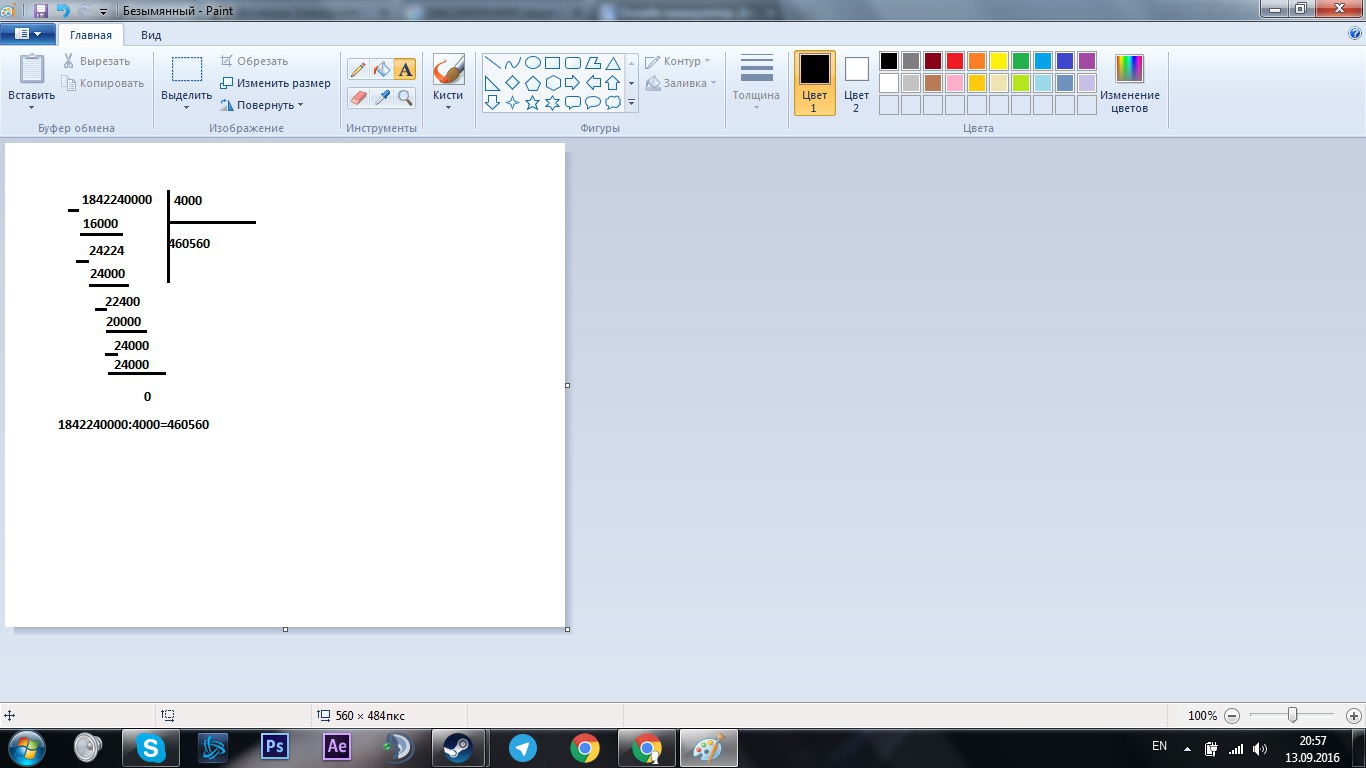The width and height of the screenshot is (1366, 768).
Task: Click the zoom in plus button
Action: click(x=1354, y=716)
